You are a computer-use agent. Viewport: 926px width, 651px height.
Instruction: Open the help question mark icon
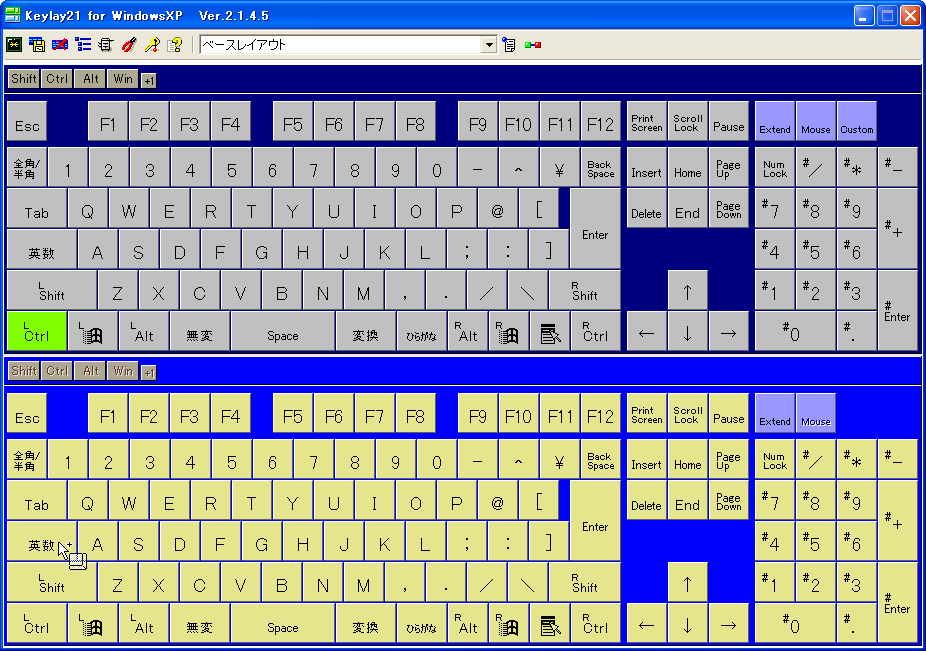175,44
